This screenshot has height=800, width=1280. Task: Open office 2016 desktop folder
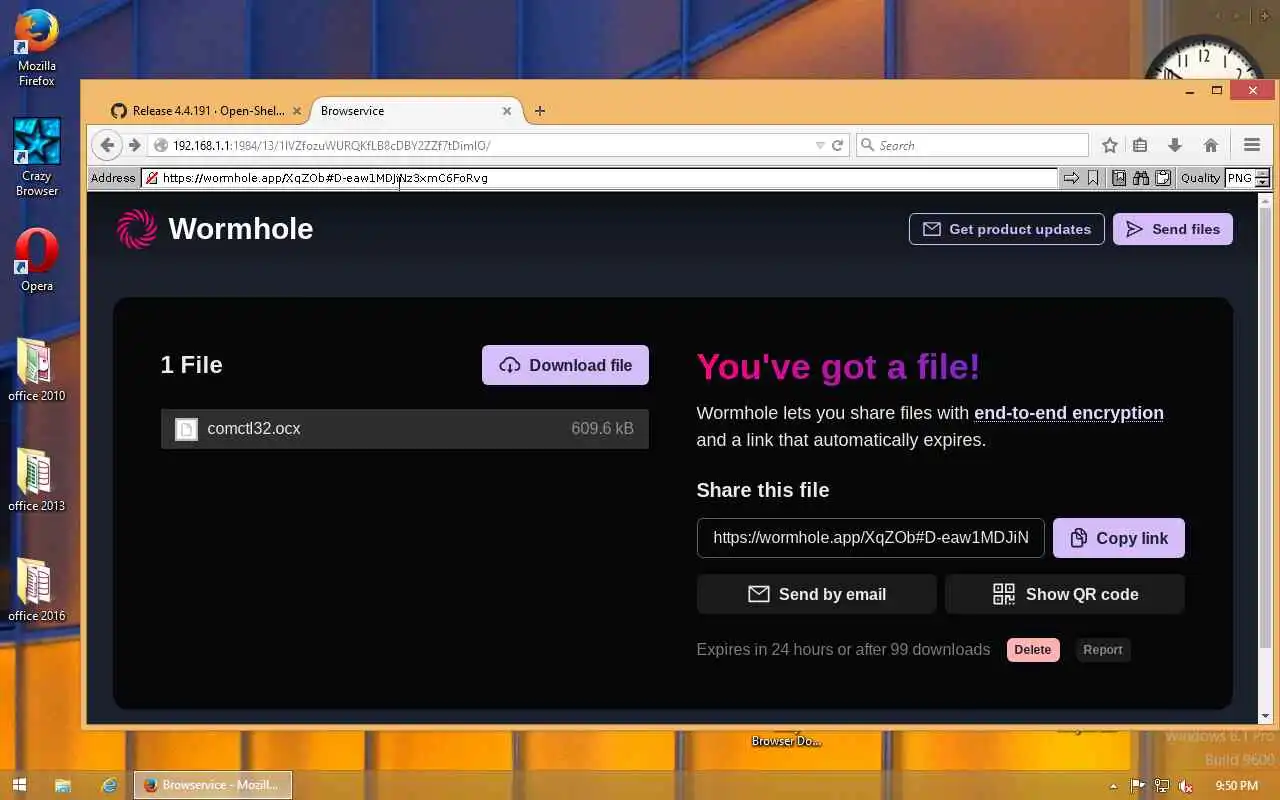click(x=37, y=590)
